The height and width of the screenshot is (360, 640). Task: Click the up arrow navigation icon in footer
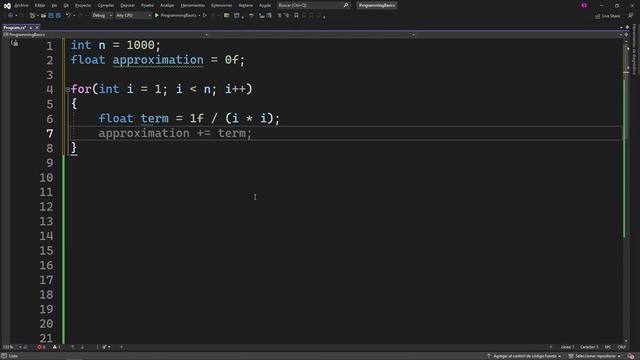[x=73, y=347]
